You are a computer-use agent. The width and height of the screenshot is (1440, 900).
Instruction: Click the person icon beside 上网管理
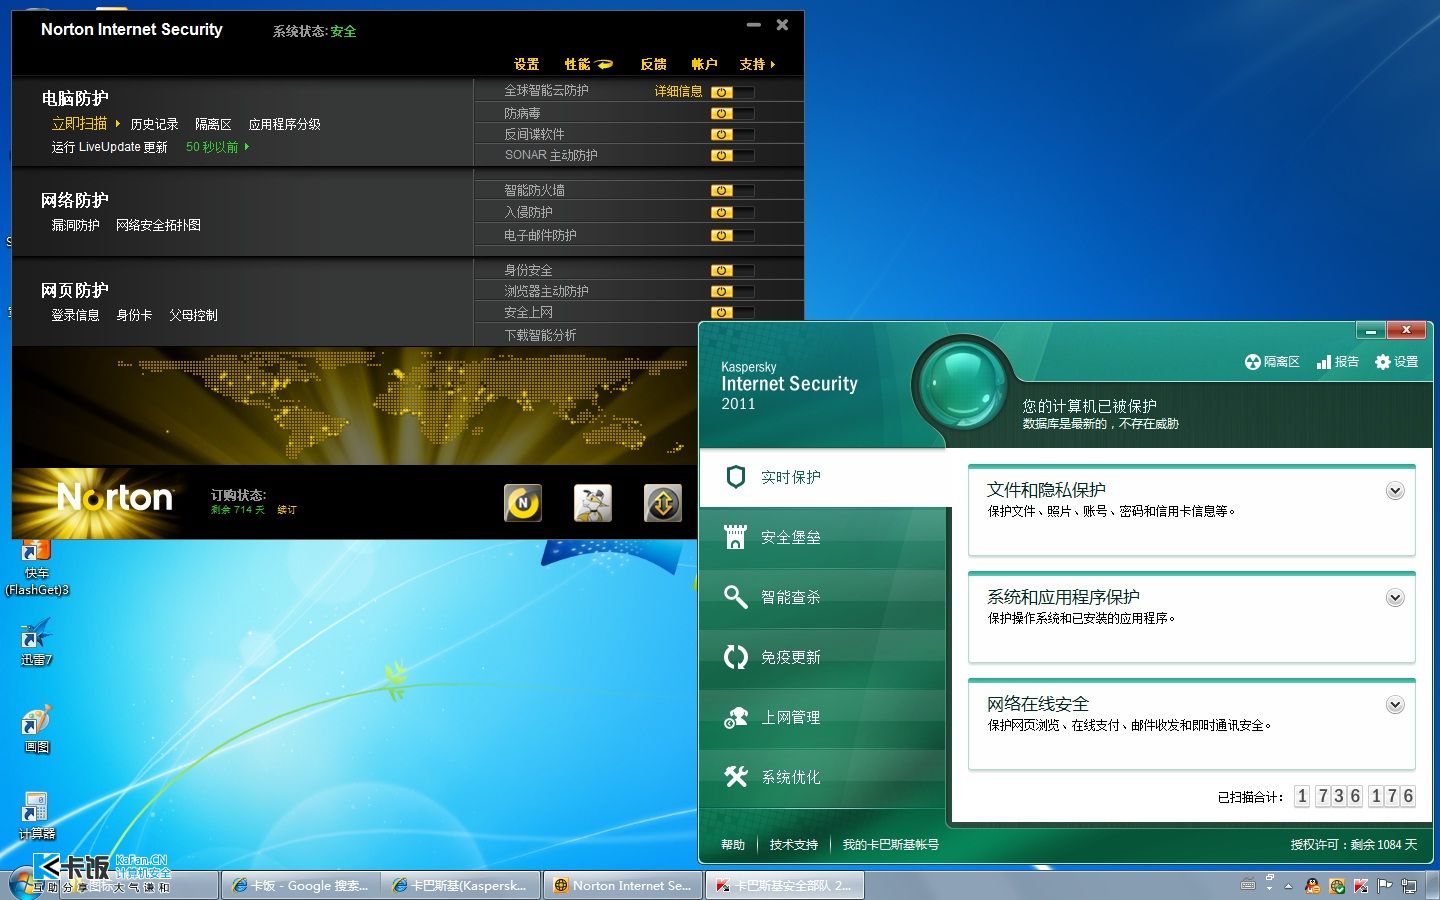(x=735, y=717)
